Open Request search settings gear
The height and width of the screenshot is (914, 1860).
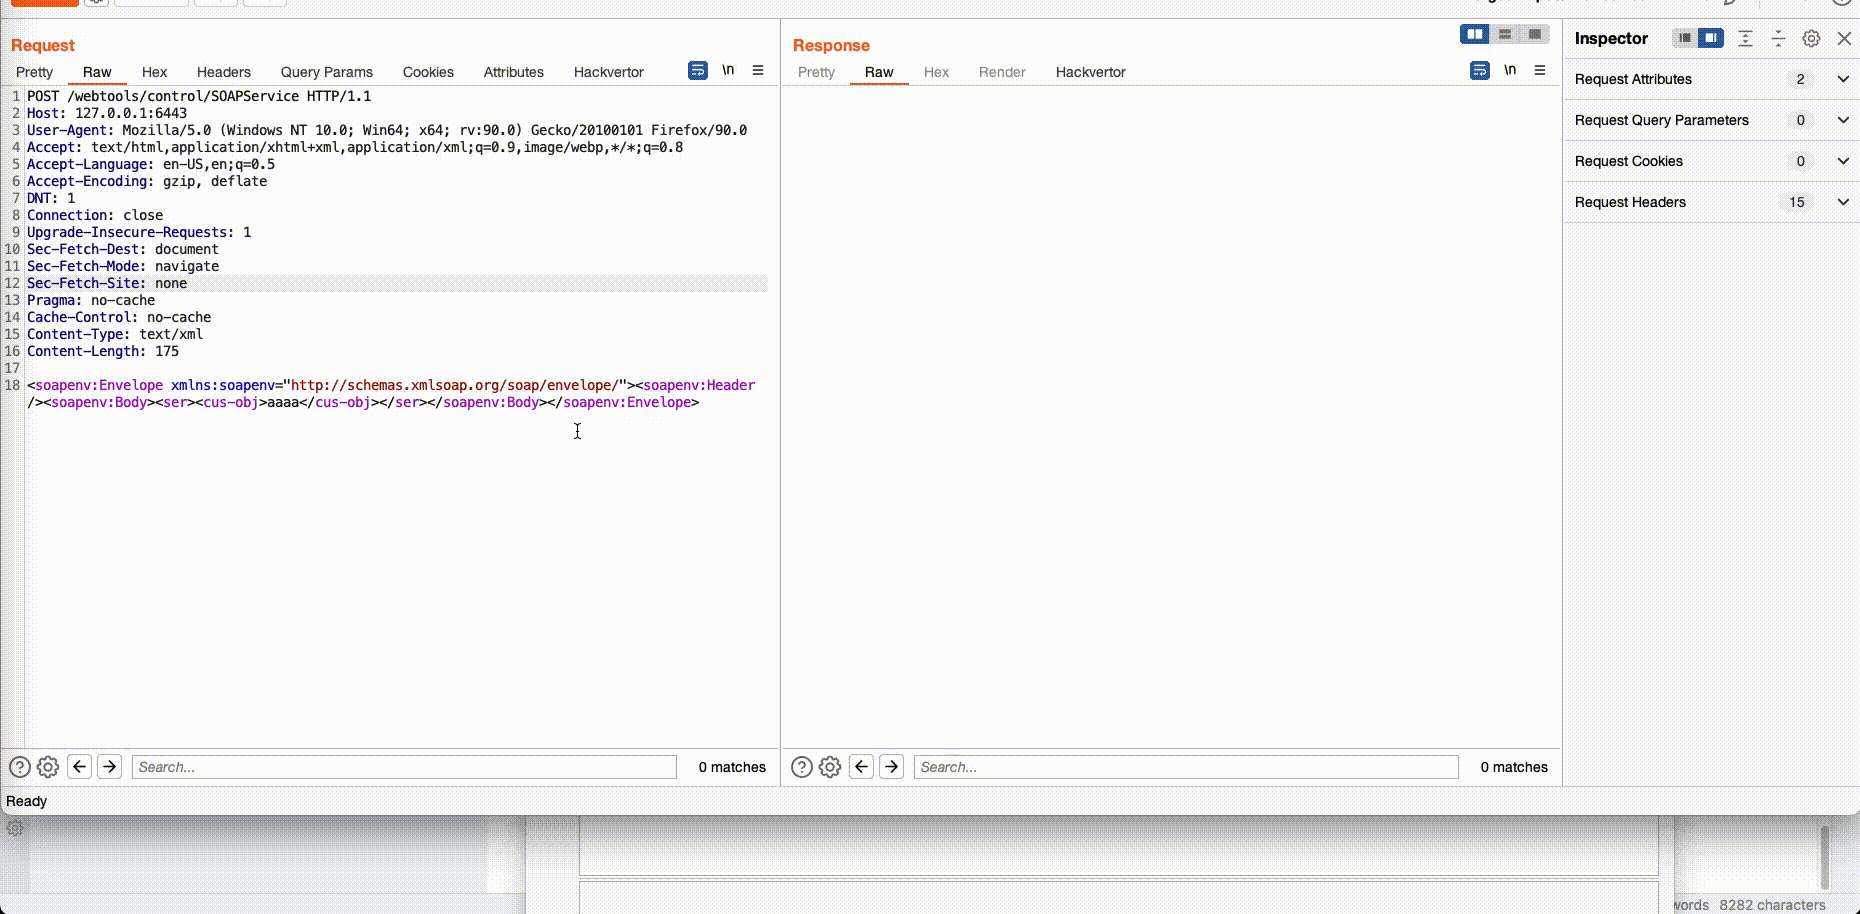(x=48, y=767)
